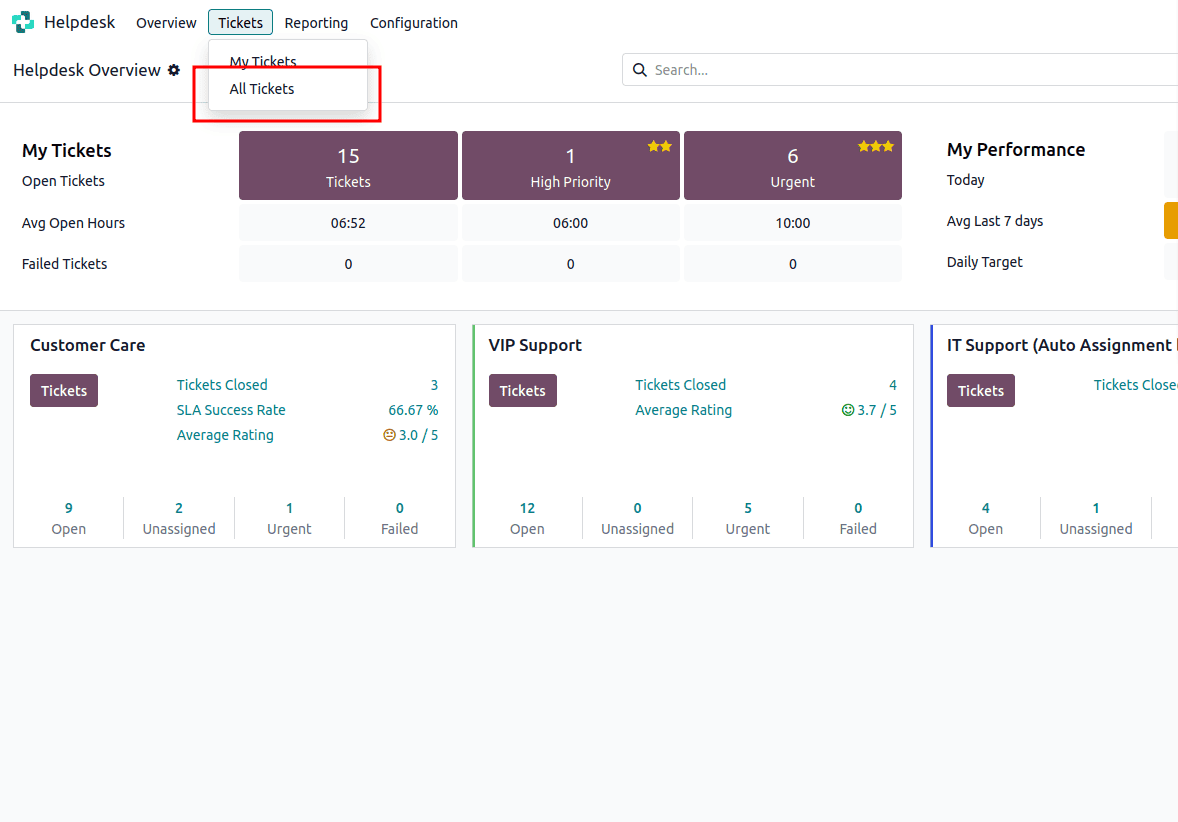The image size is (1178, 822).
Task: Click the two-star priority icon on High Priority card
Action: point(659,145)
